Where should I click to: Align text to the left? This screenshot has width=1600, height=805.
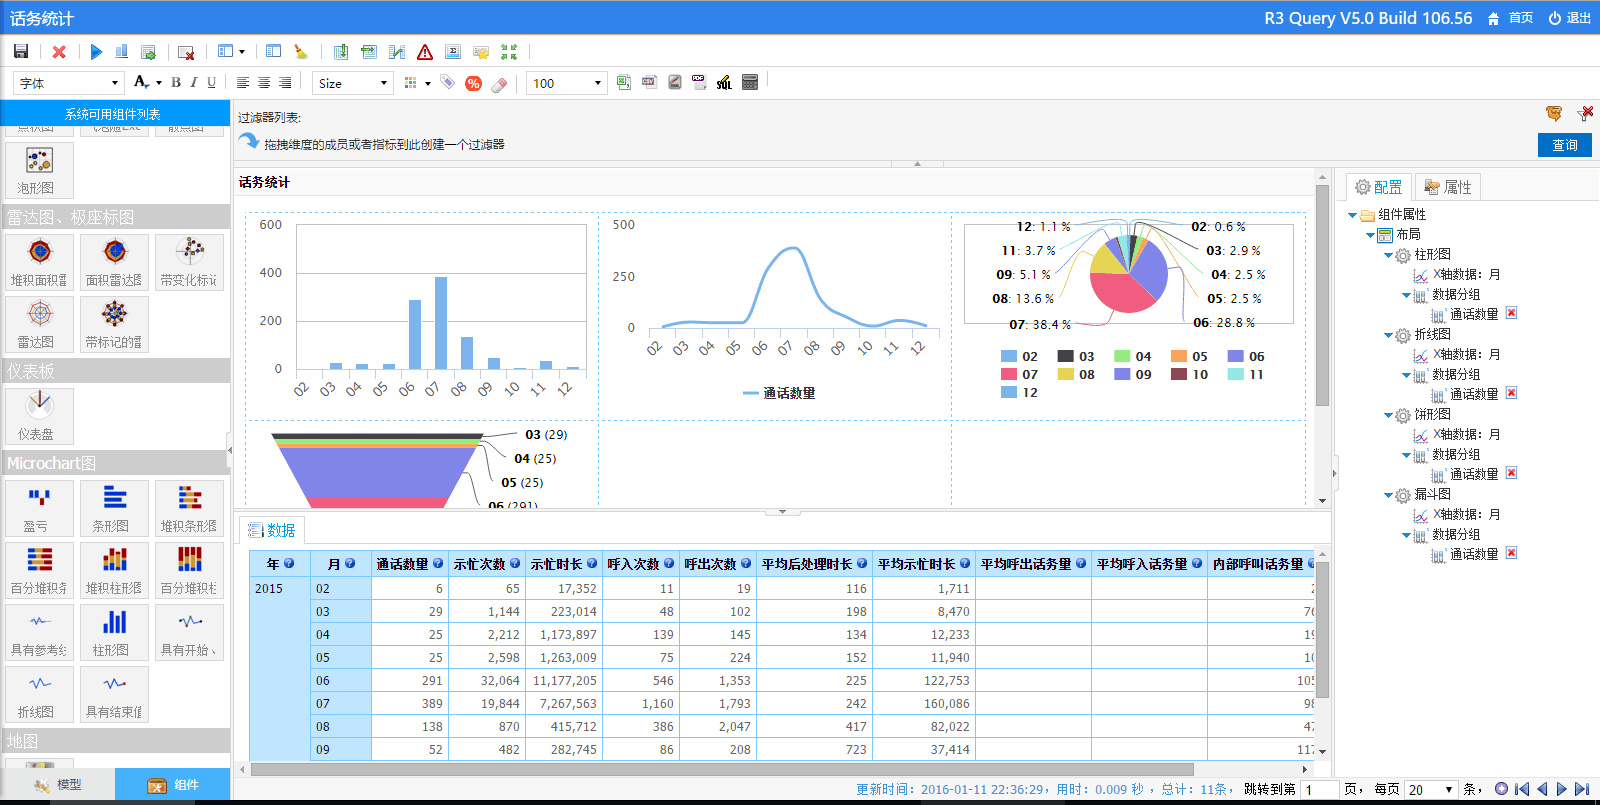coord(243,83)
